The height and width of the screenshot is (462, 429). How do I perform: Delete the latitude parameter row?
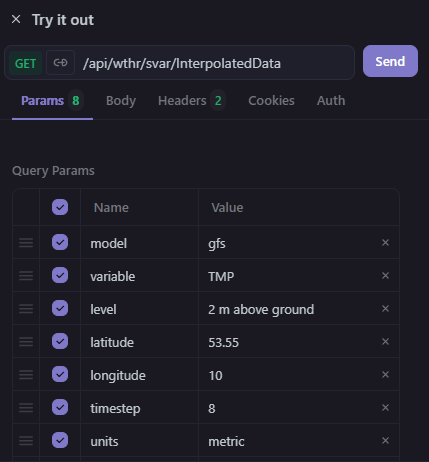(x=385, y=342)
